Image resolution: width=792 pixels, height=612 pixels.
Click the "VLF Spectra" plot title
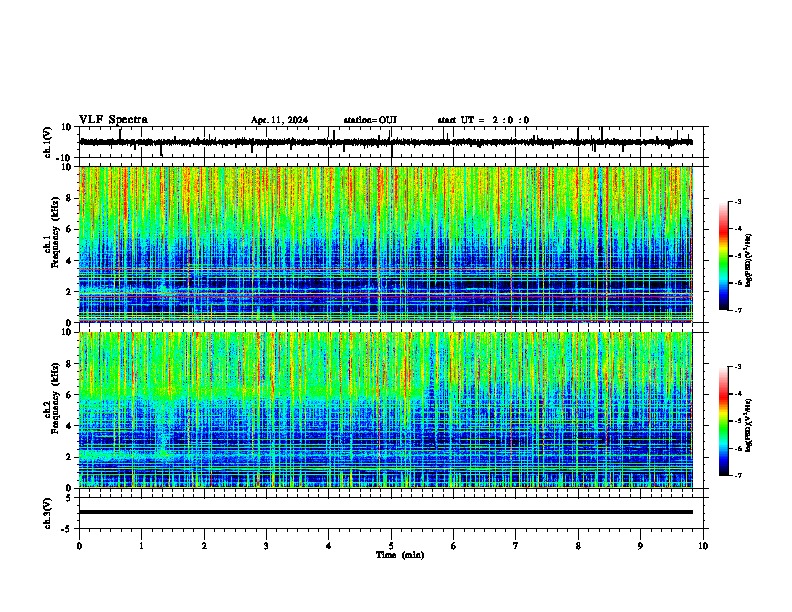click(113, 120)
